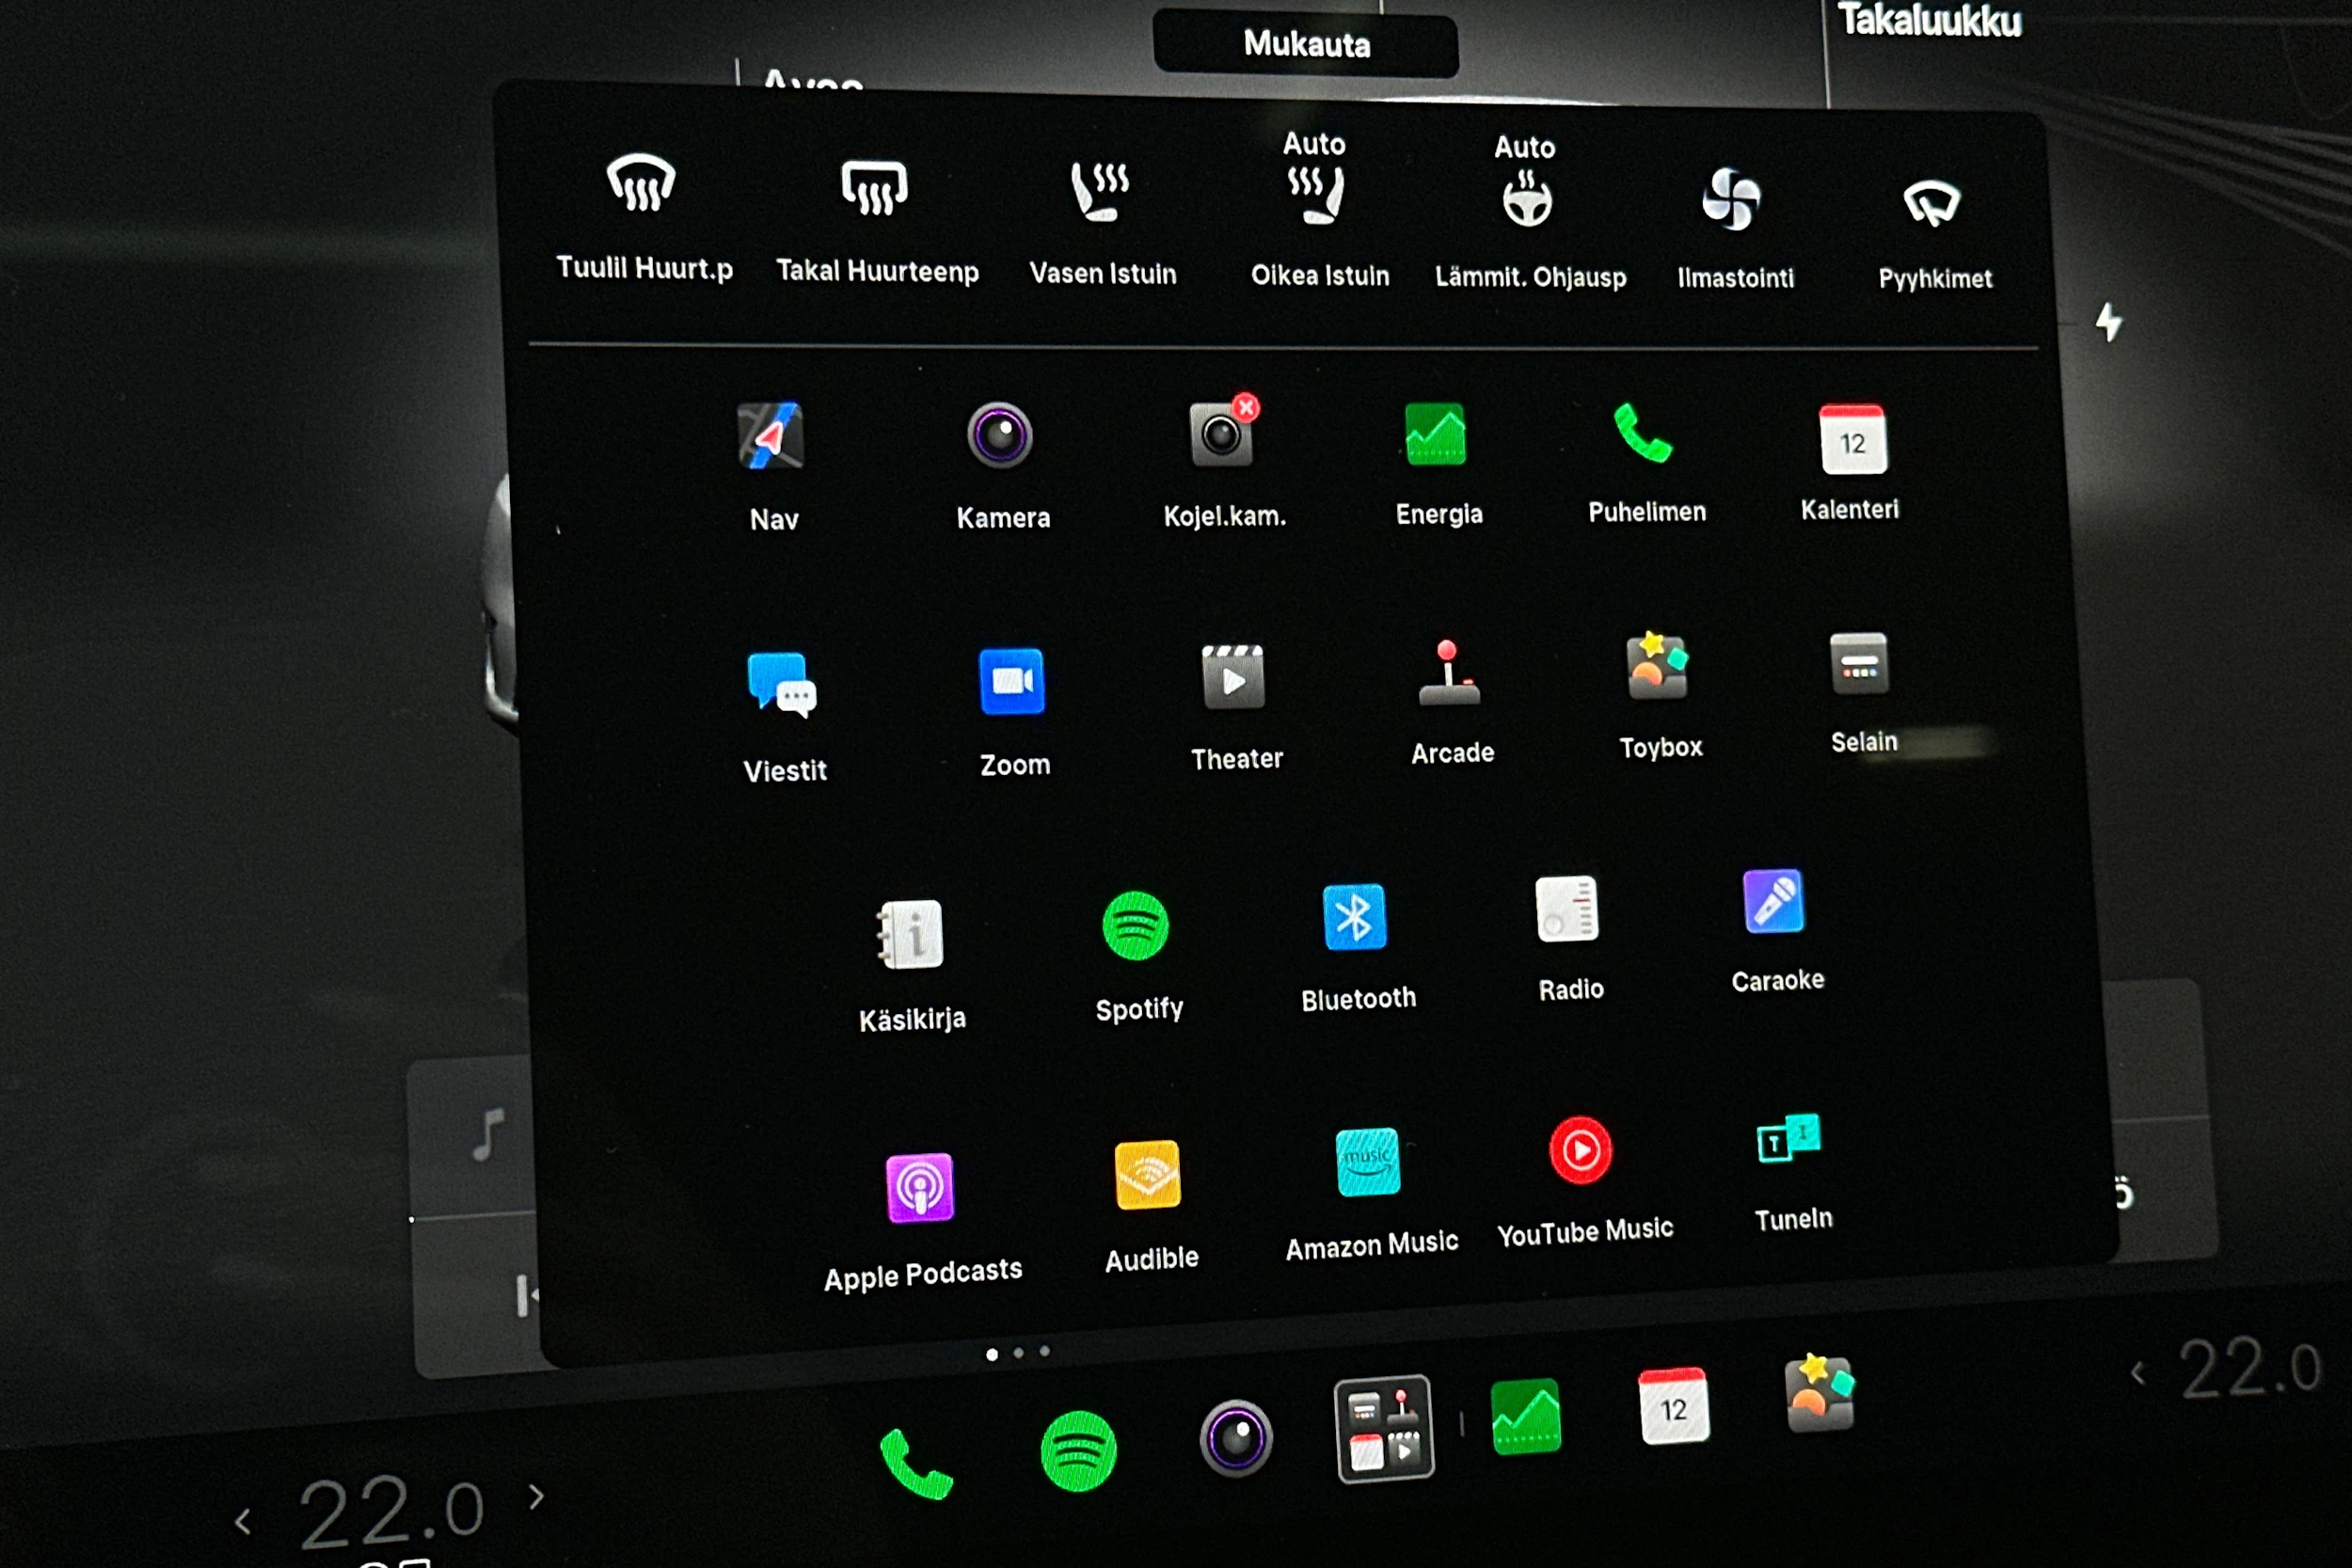2352x1568 pixels.
Task: Launch the Caraoke app
Action: tap(1773, 901)
